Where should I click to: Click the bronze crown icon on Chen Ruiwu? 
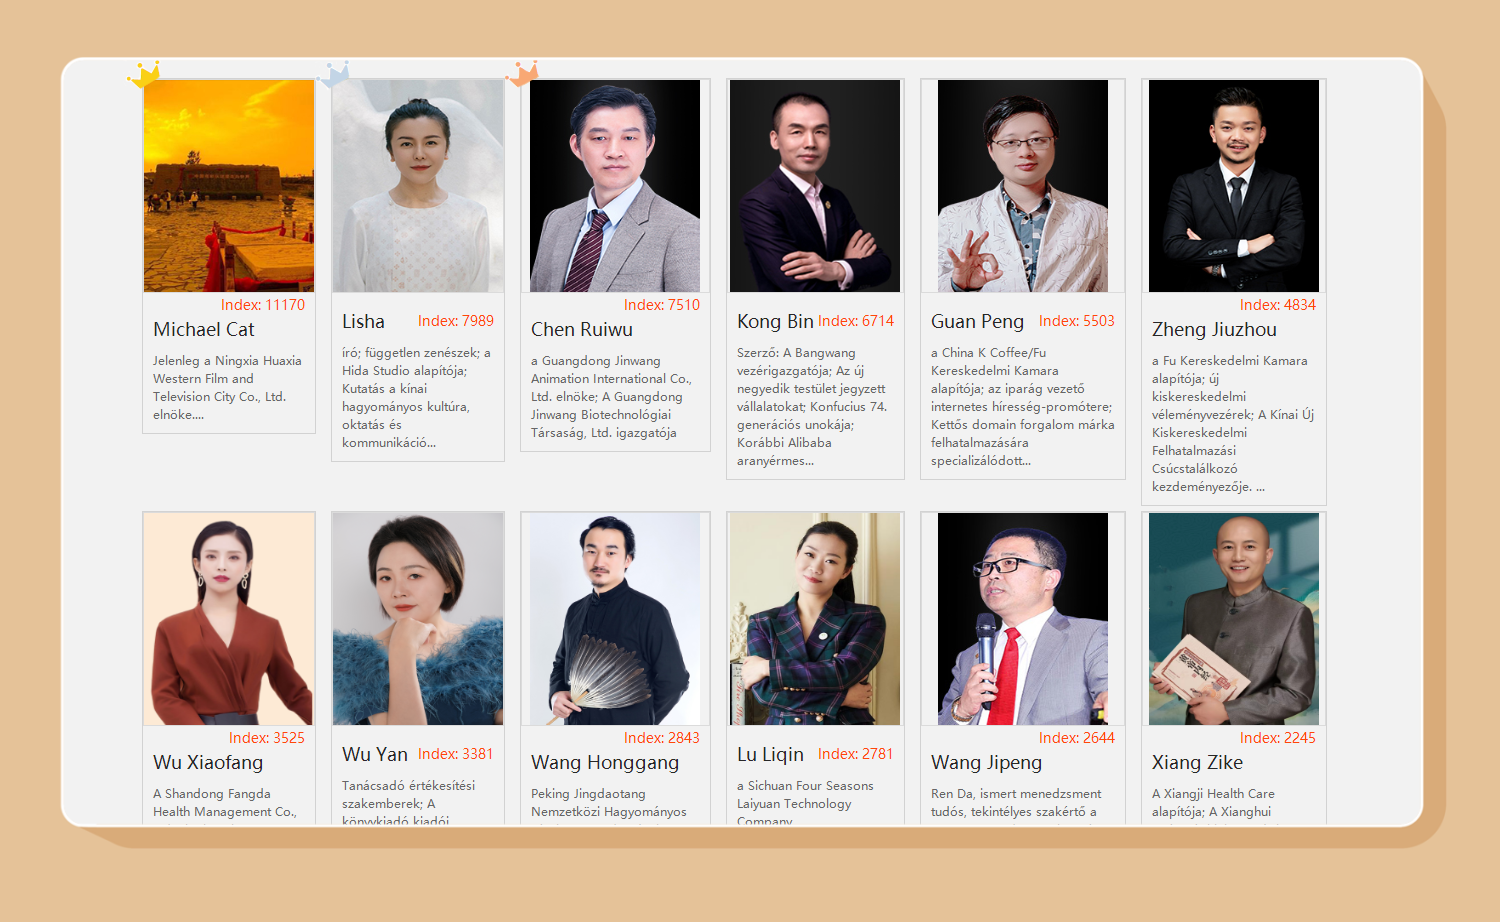click(x=523, y=74)
